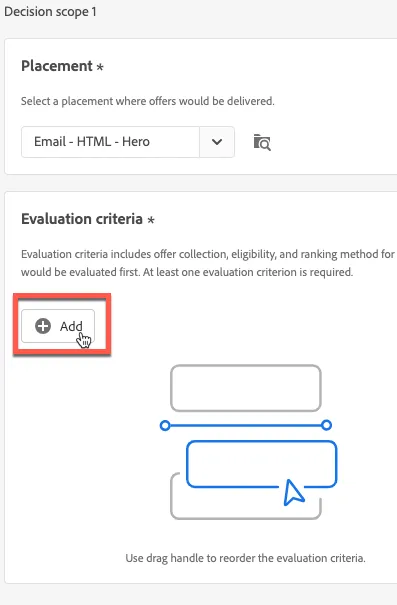Click the 'Select a placement where offers' description
This screenshot has width=397, height=605.
tap(148, 101)
